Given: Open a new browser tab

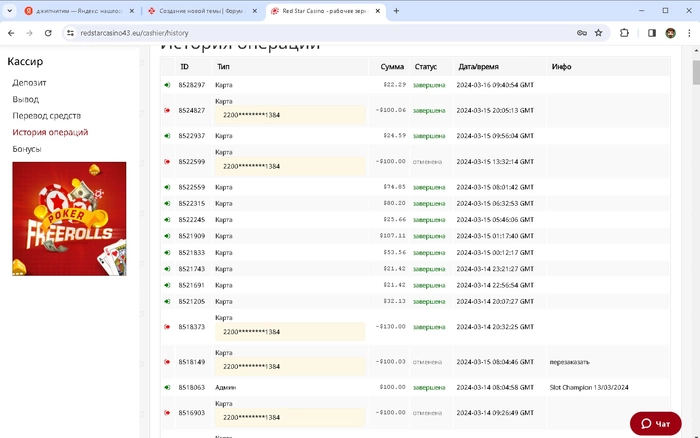Looking at the screenshot, I should tap(396, 10).
